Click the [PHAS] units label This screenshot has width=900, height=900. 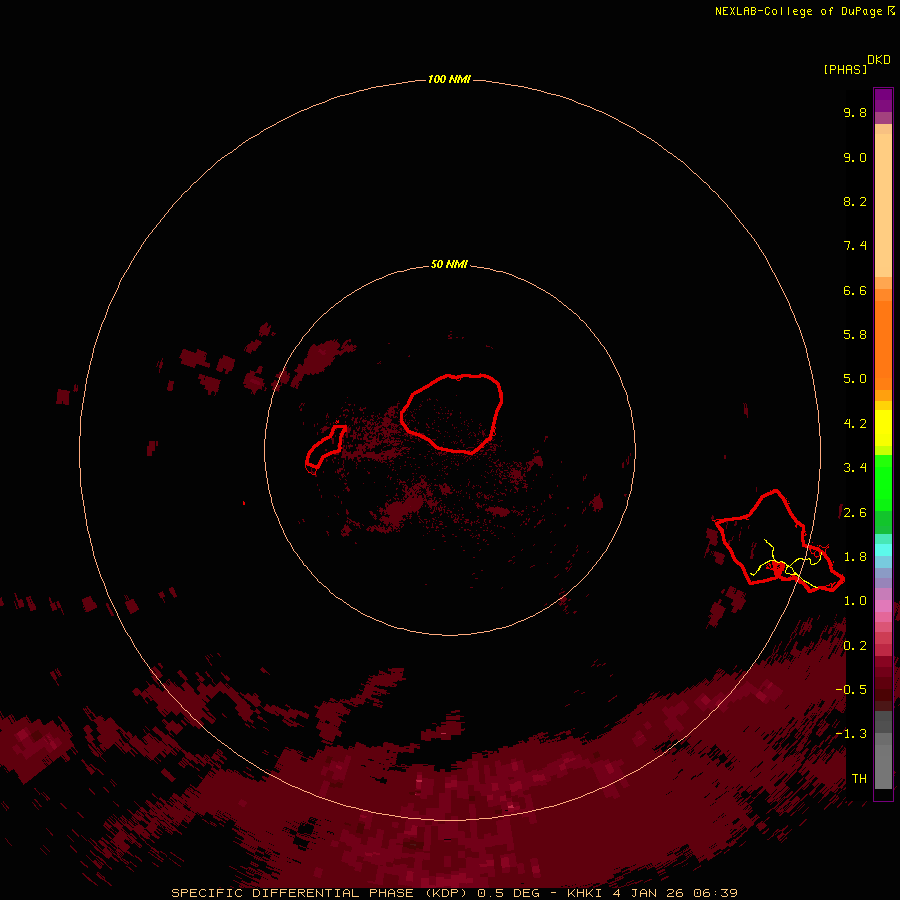[x=845, y=70]
